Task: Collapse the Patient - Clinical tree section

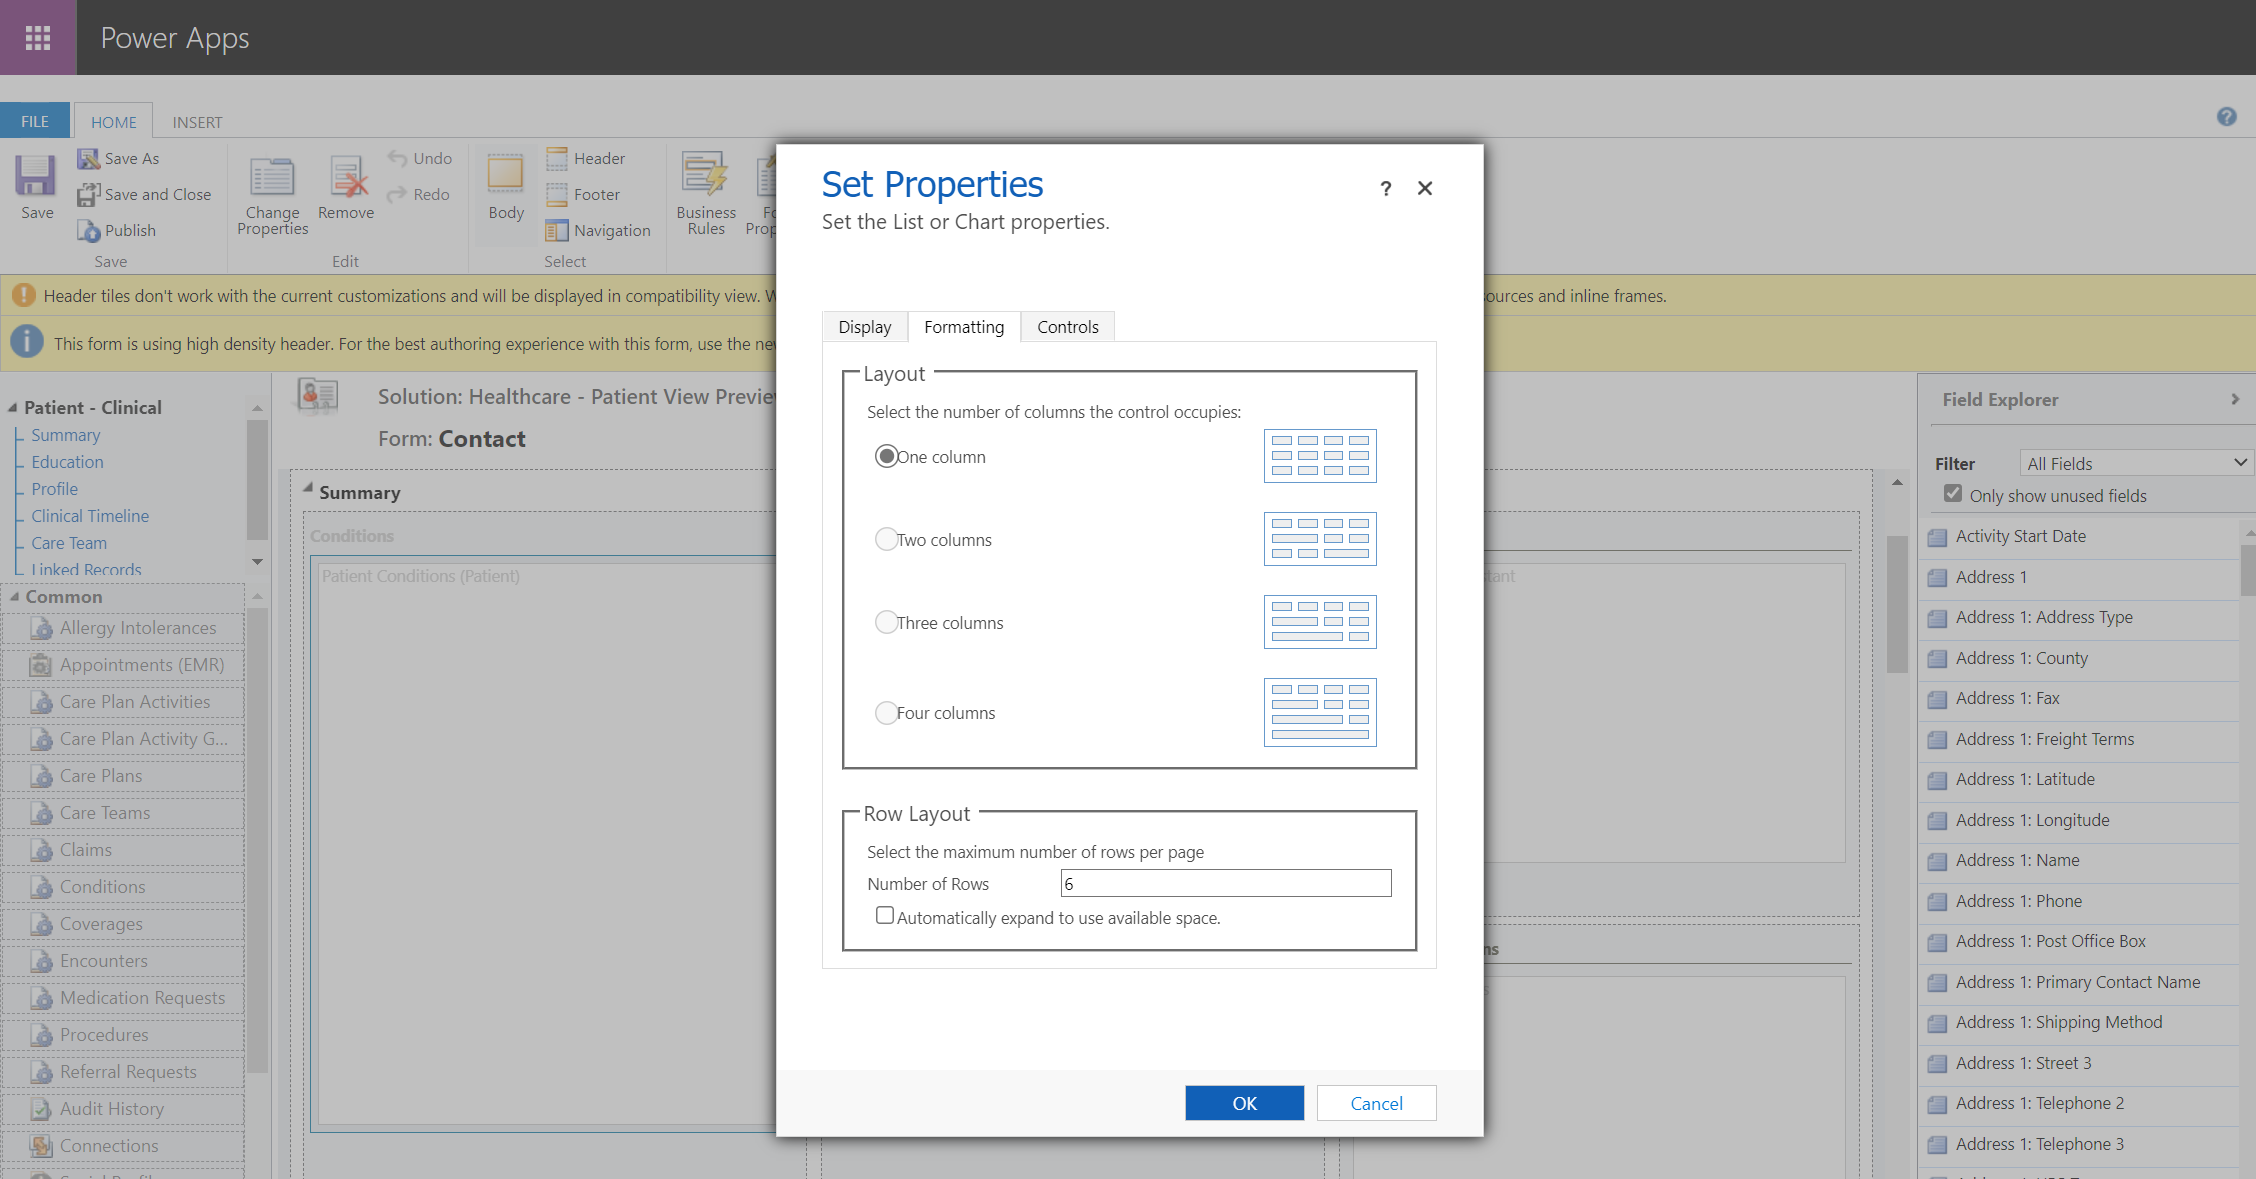Action: [13, 408]
